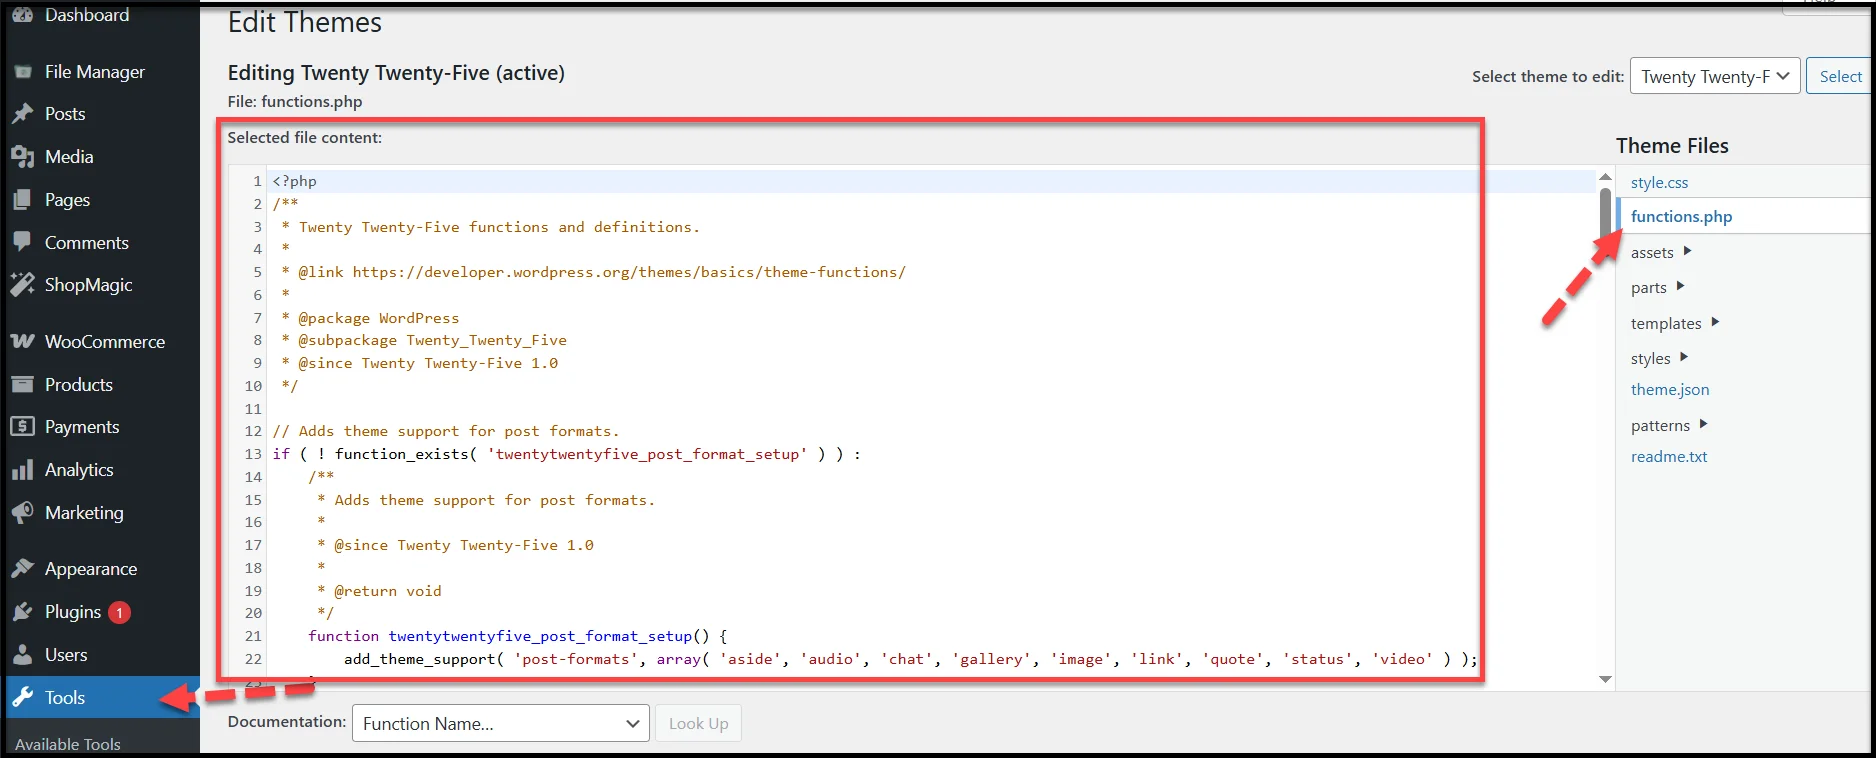Click the File Manager folder icon

tap(23, 72)
